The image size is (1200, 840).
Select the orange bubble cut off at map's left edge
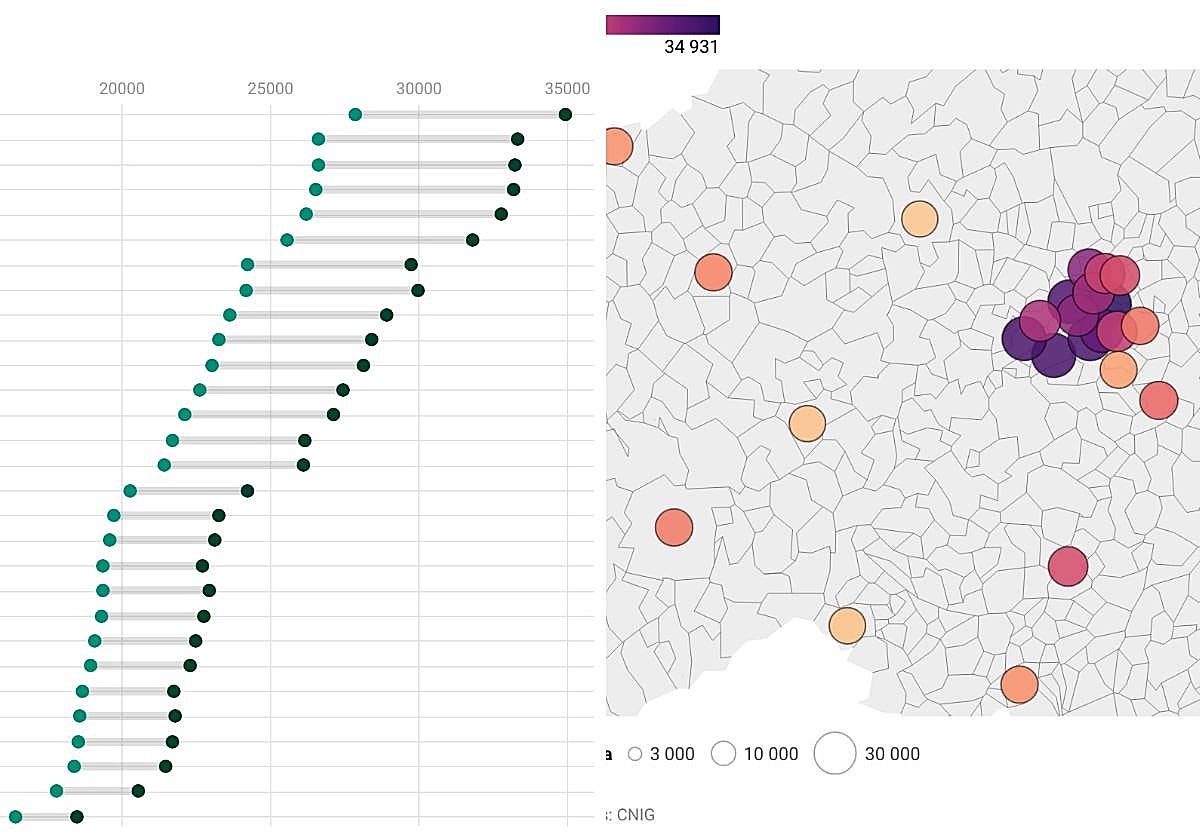pyautogui.click(x=618, y=147)
